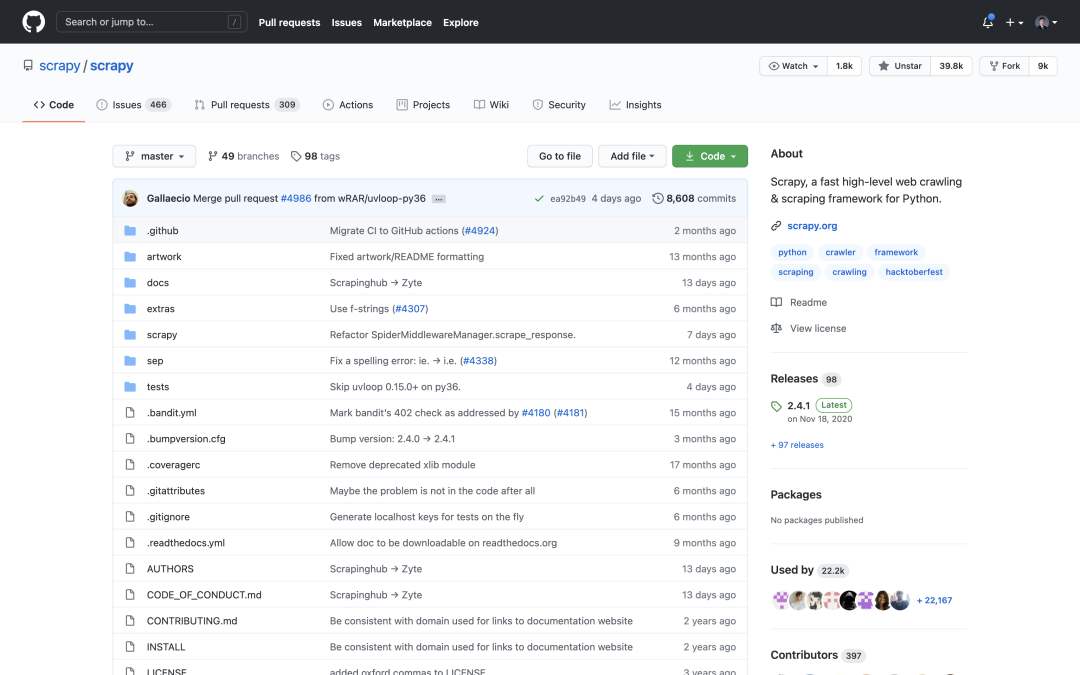
Task: Open Issues in top navigation
Action: (346, 22)
